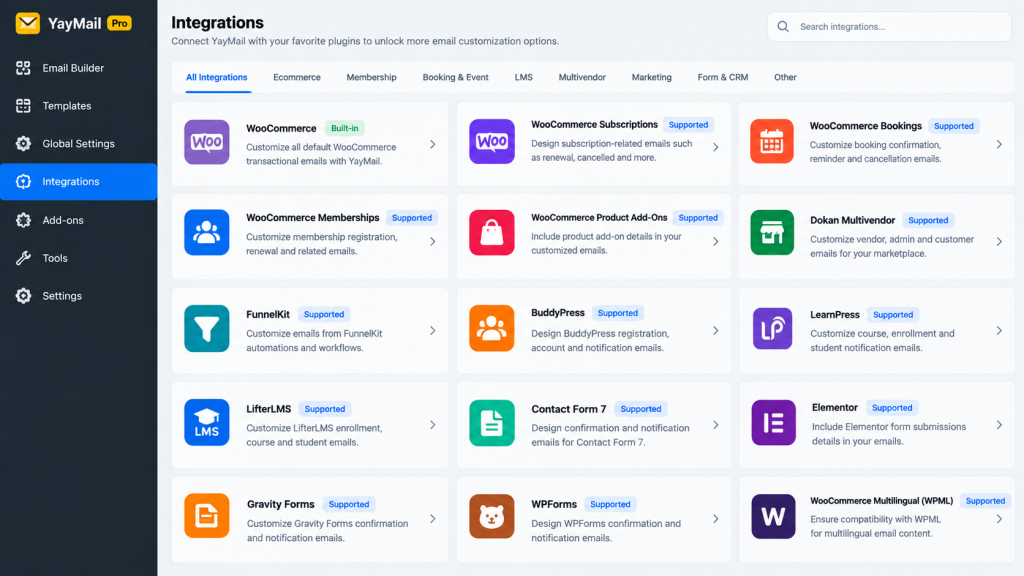The image size is (1024, 576).
Task: Click the Supported badge on Elementor
Action: [892, 408]
